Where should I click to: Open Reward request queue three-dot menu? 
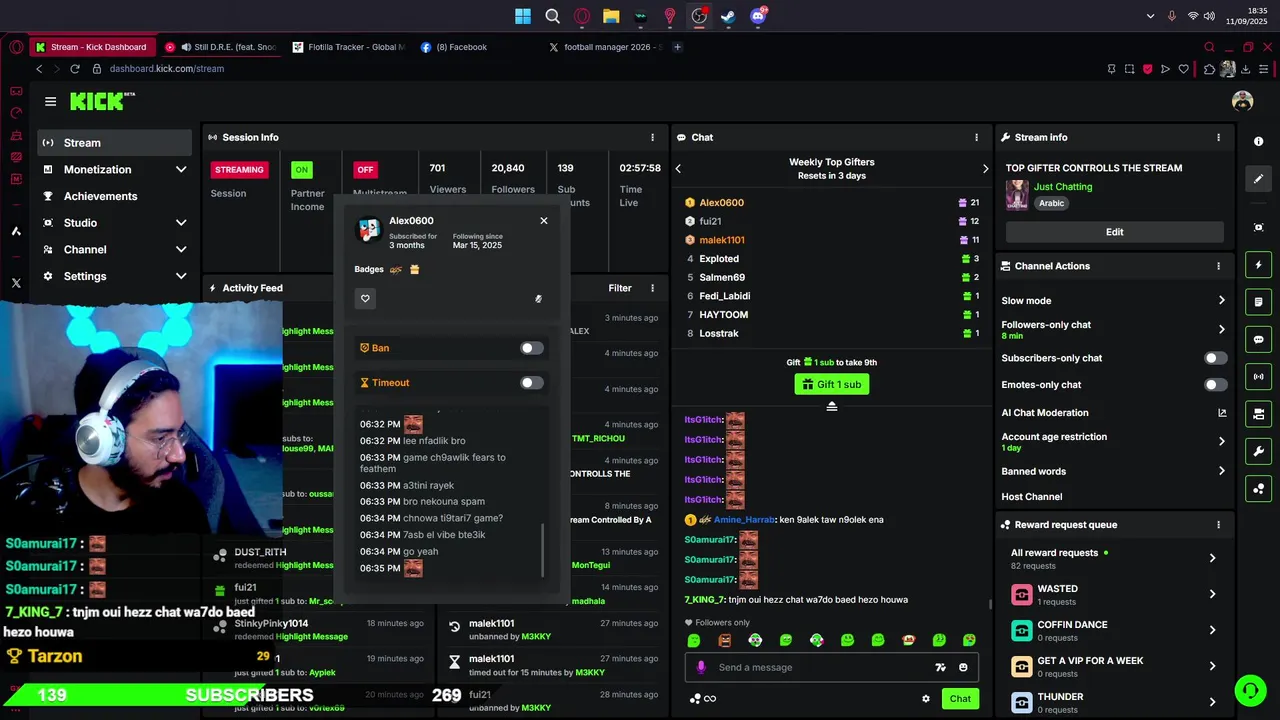1218,525
